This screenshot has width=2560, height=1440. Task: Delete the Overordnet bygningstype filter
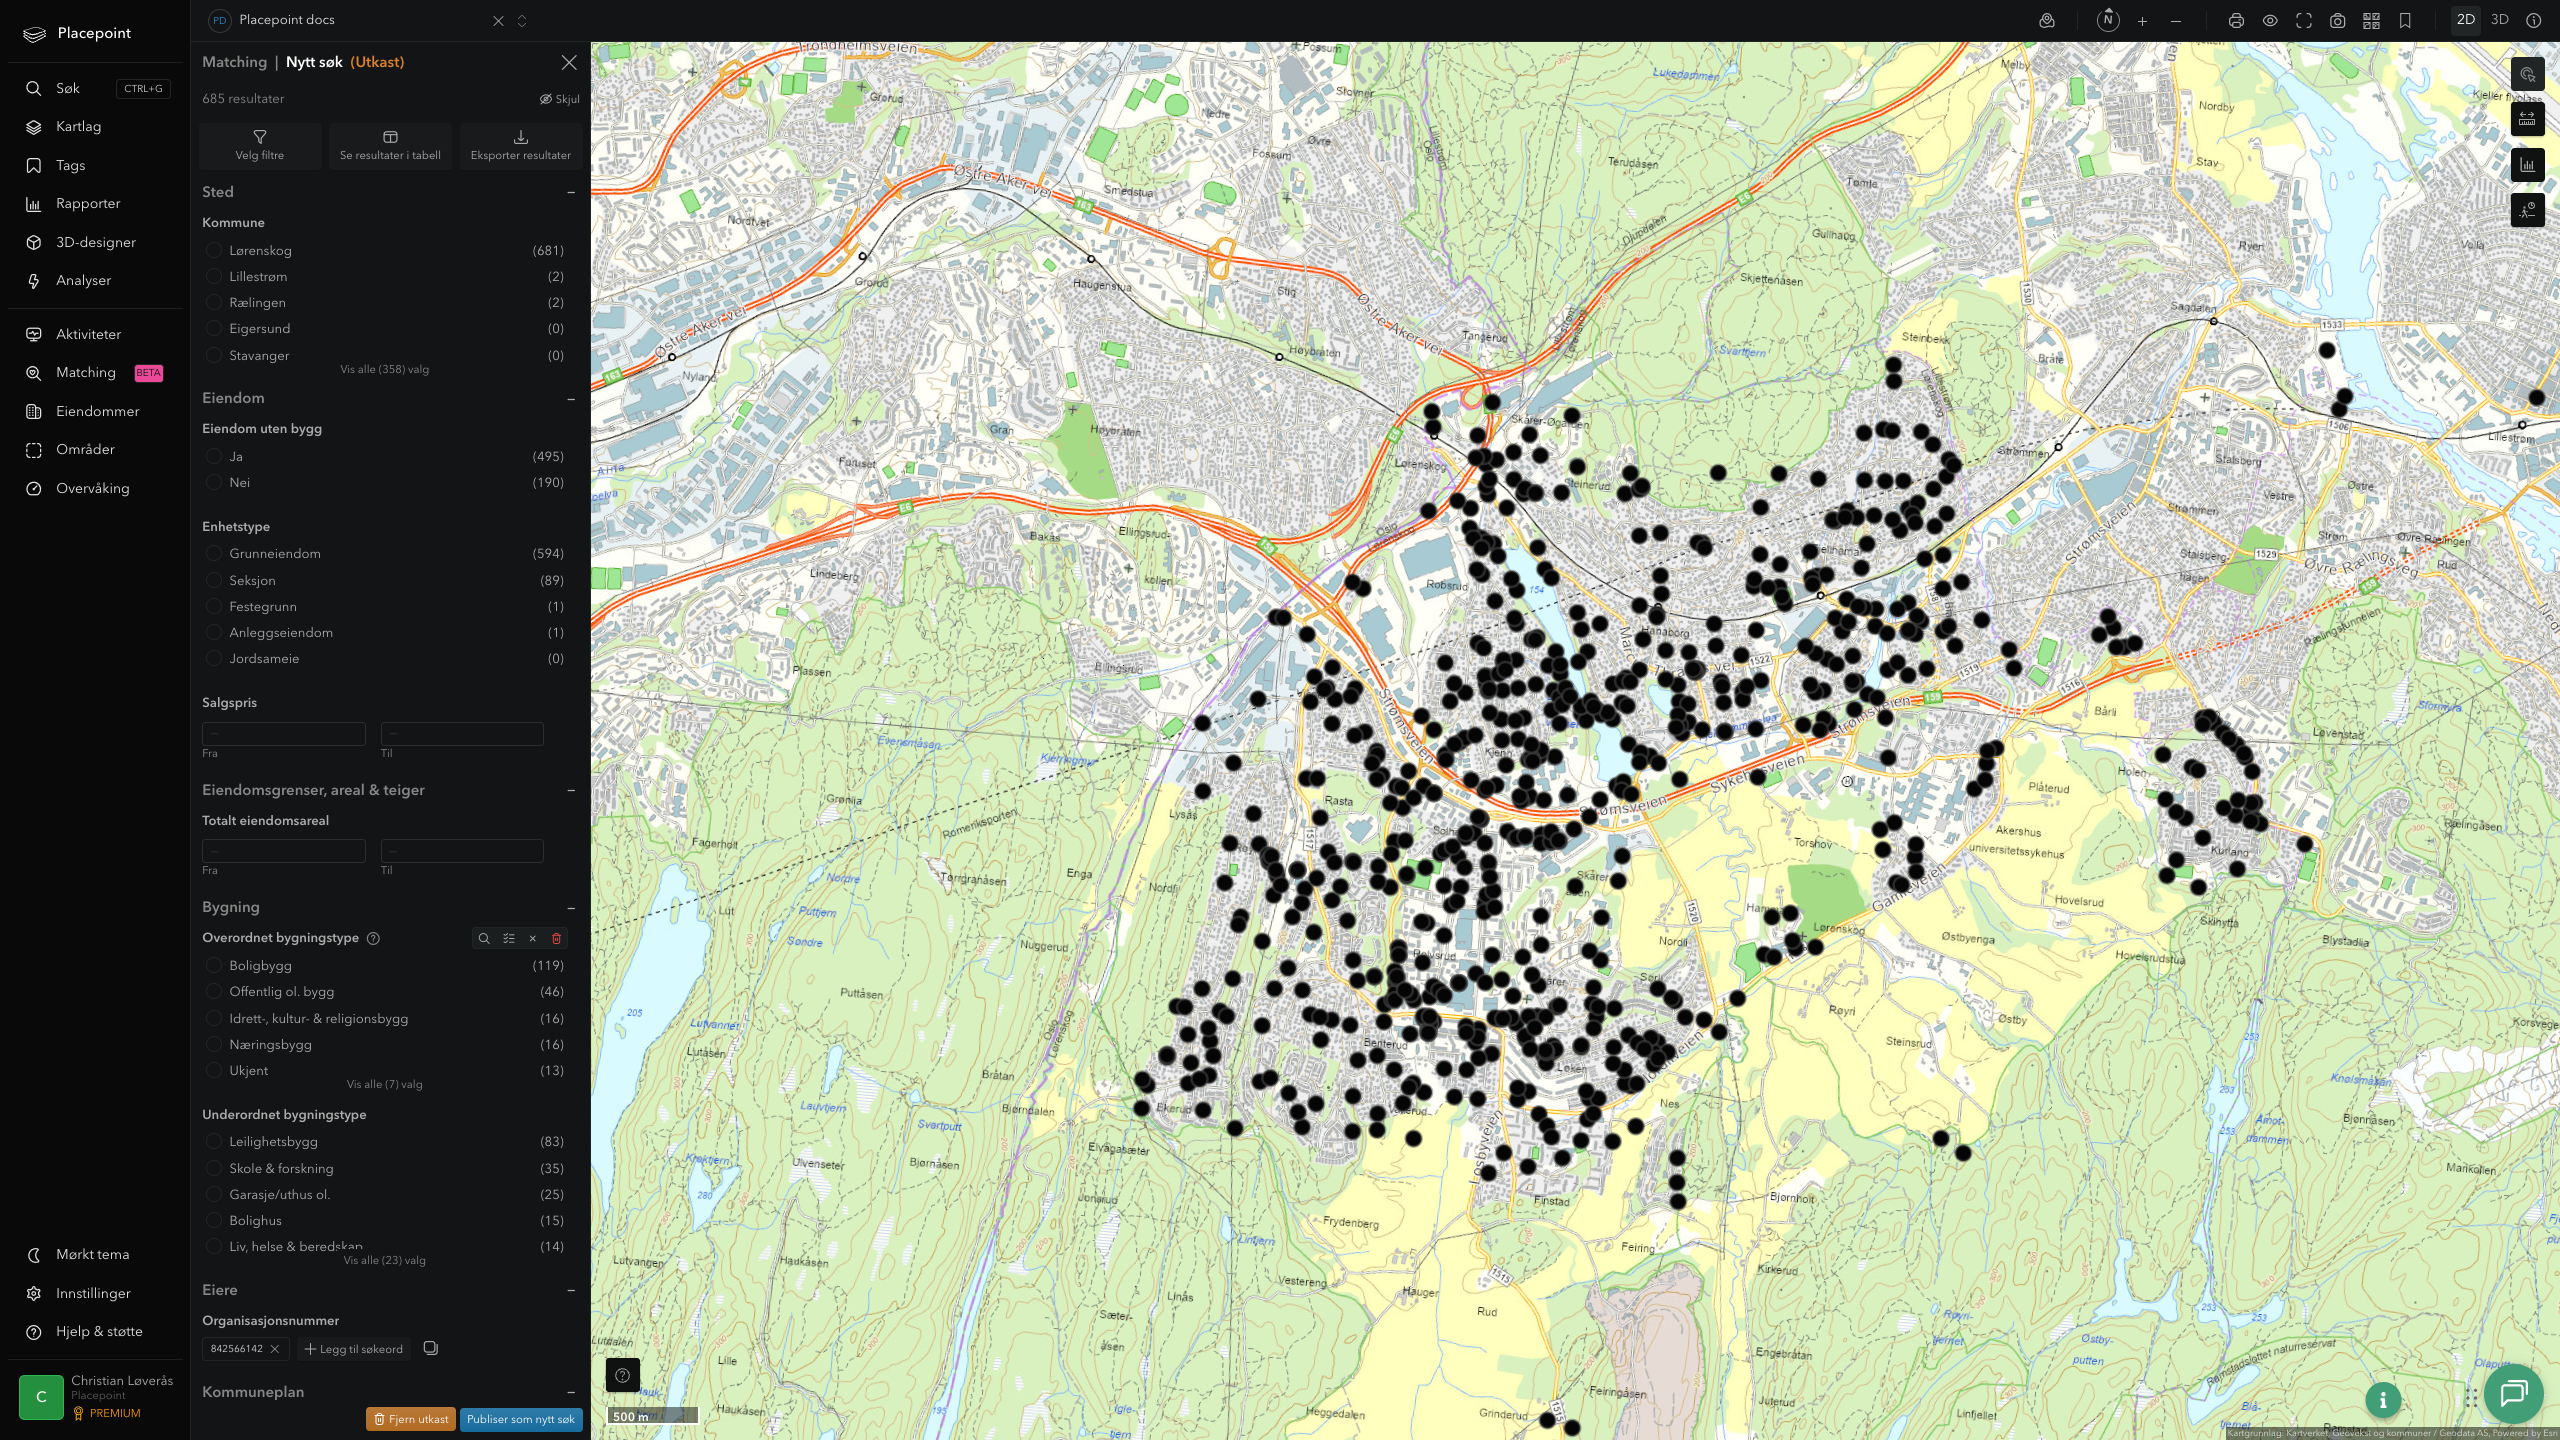point(557,938)
